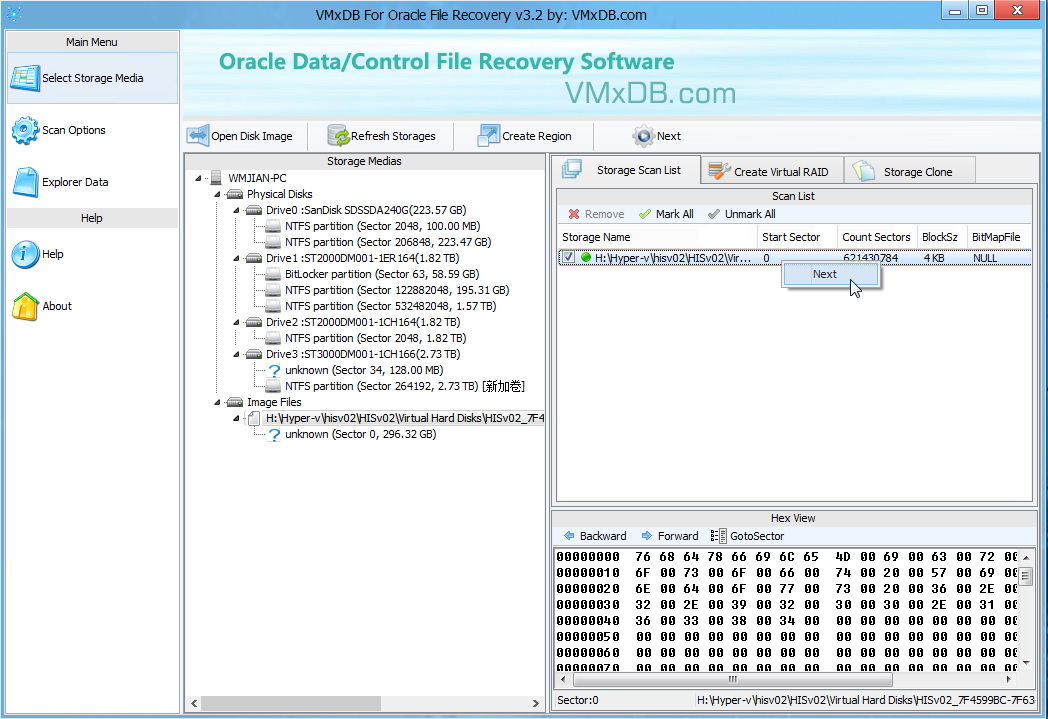1048x719 pixels.
Task: Open Explorer Data page icon
Action: (26, 182)
